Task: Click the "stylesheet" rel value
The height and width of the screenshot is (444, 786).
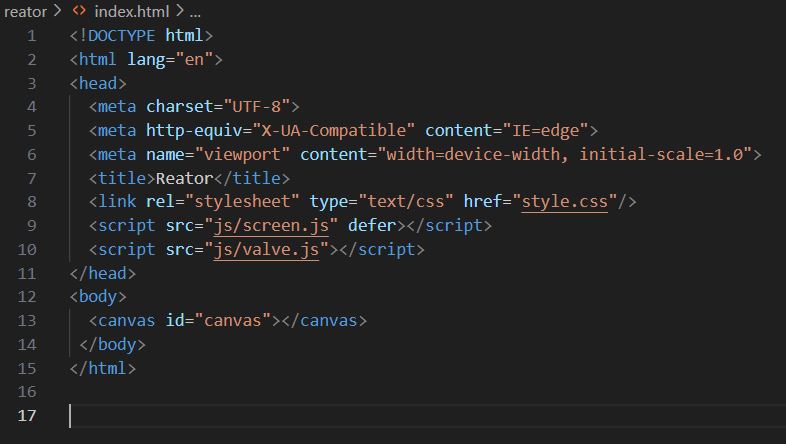Action: tap(242, 201)
